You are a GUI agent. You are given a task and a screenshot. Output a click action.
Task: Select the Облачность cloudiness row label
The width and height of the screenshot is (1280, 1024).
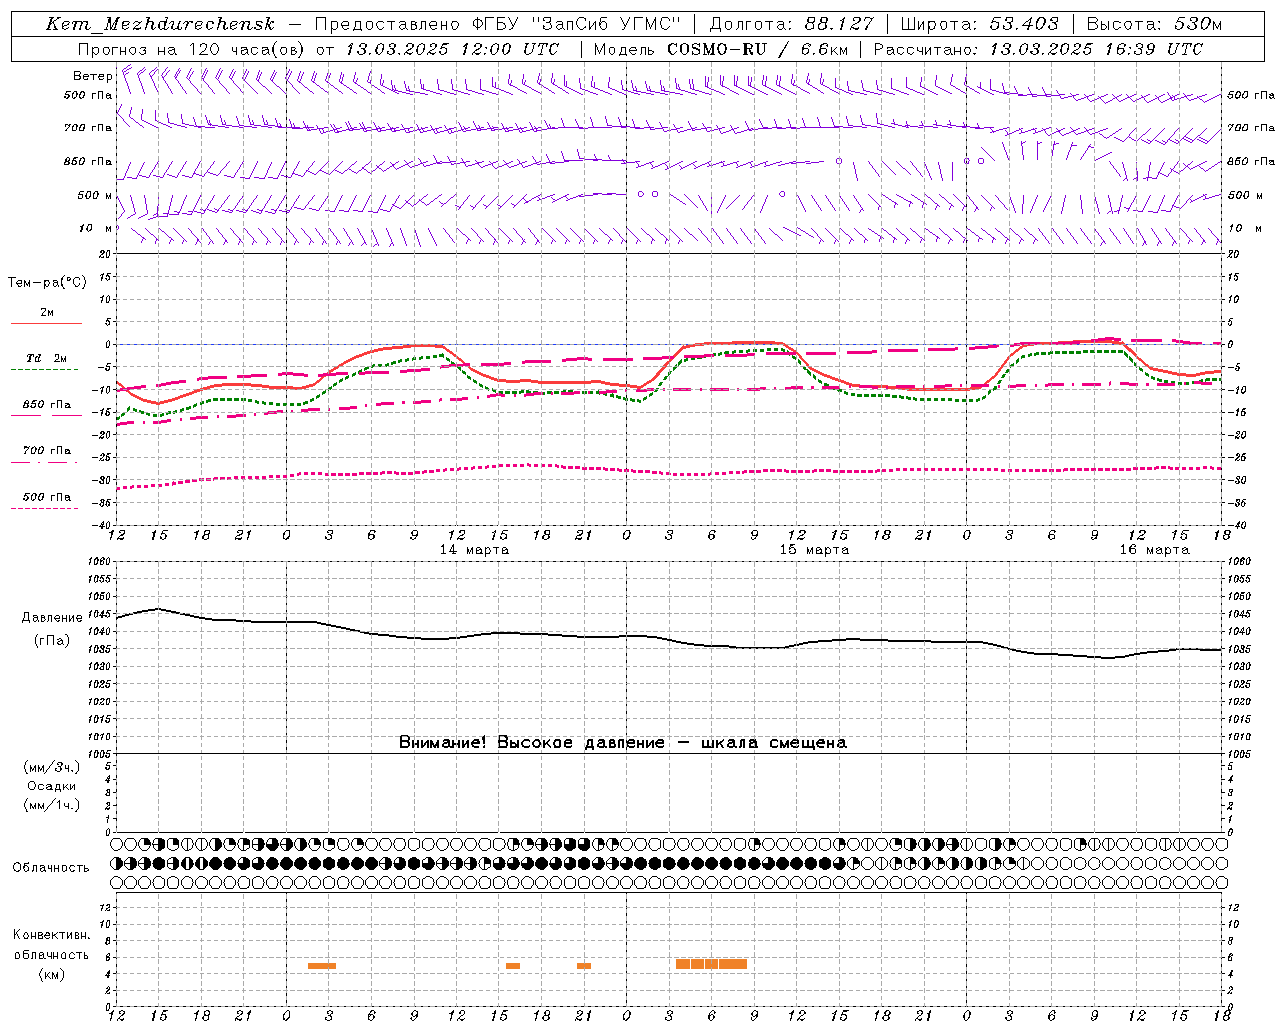click(51, 867)
